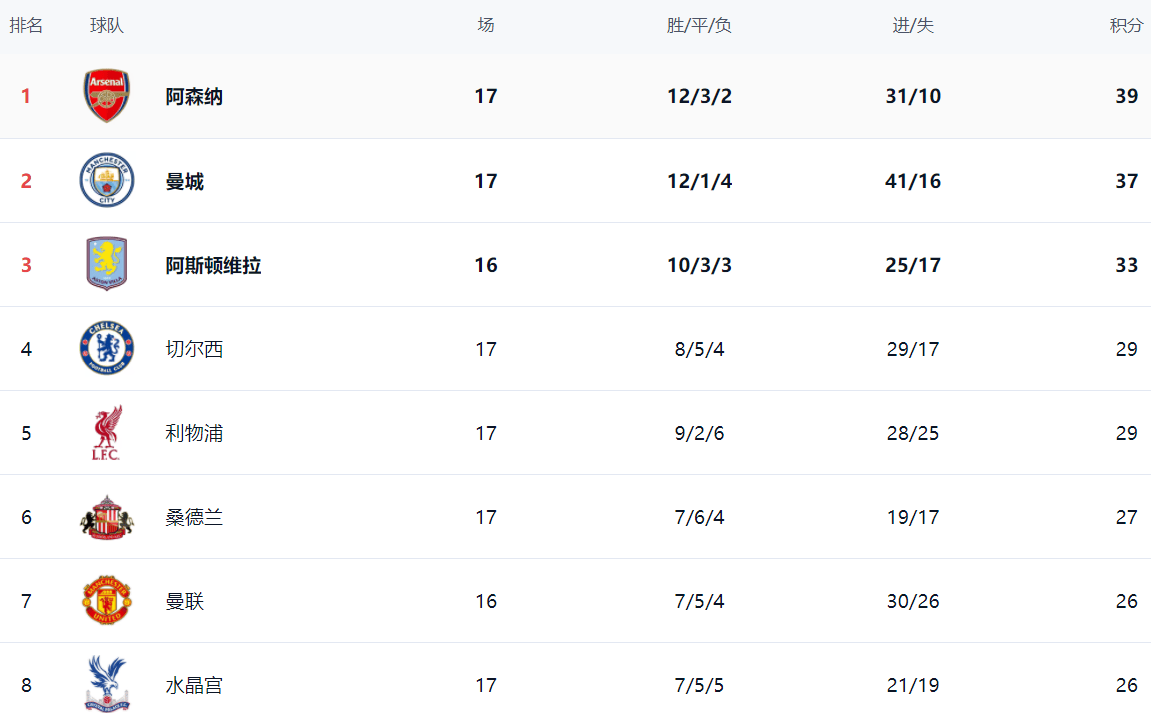Select the team name 水晶宫

pyautogui.click(x=194, y=685)
